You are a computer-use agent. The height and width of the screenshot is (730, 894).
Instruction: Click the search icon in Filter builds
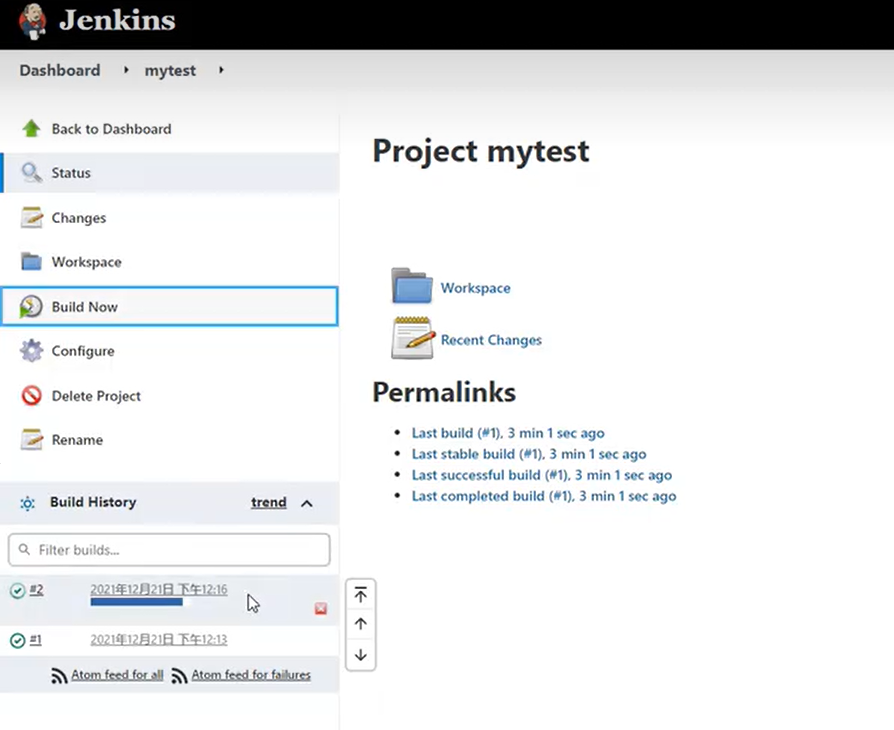[x=24, y=549]
